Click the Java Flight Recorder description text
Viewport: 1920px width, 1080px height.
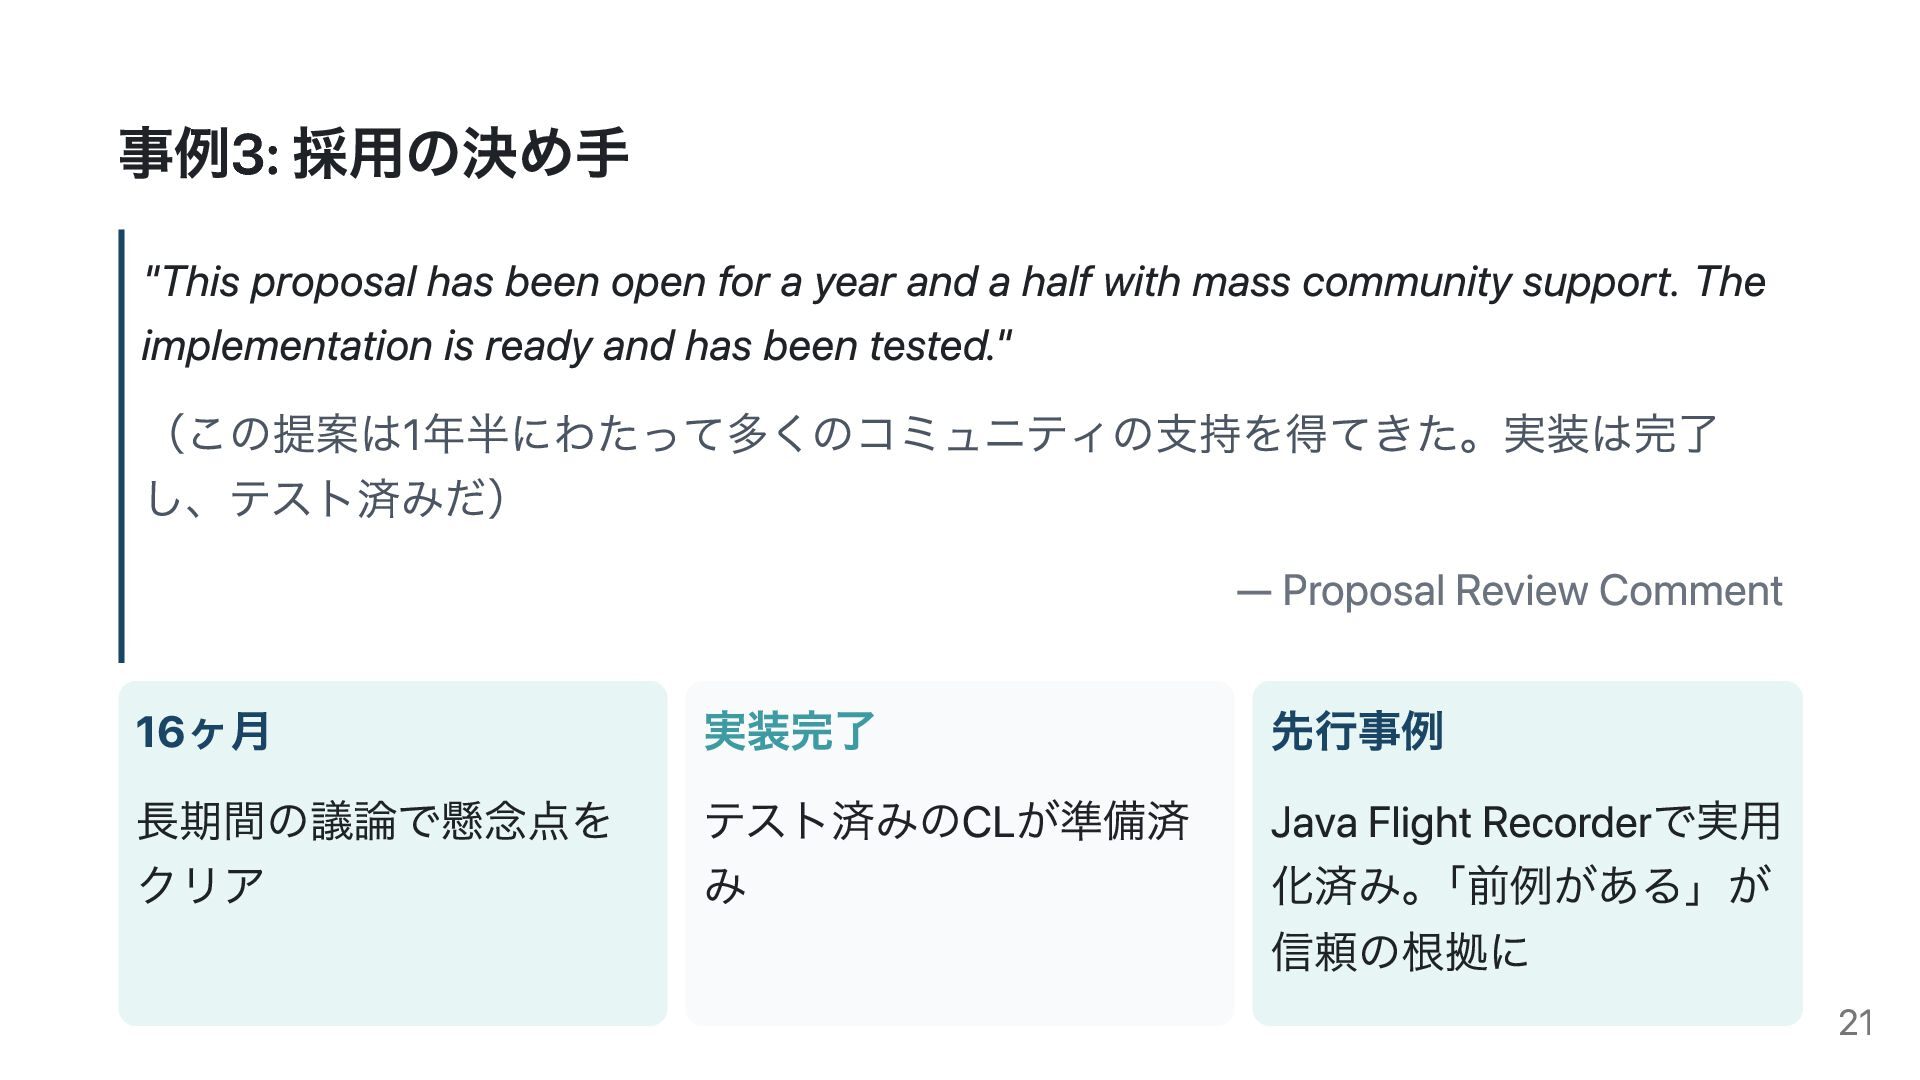pyautogui.click(x=1526, y=886)
